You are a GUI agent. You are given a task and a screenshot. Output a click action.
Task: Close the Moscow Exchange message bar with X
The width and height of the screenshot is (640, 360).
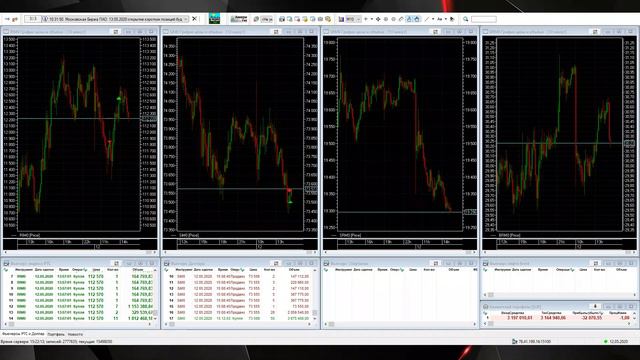[195, 19]
